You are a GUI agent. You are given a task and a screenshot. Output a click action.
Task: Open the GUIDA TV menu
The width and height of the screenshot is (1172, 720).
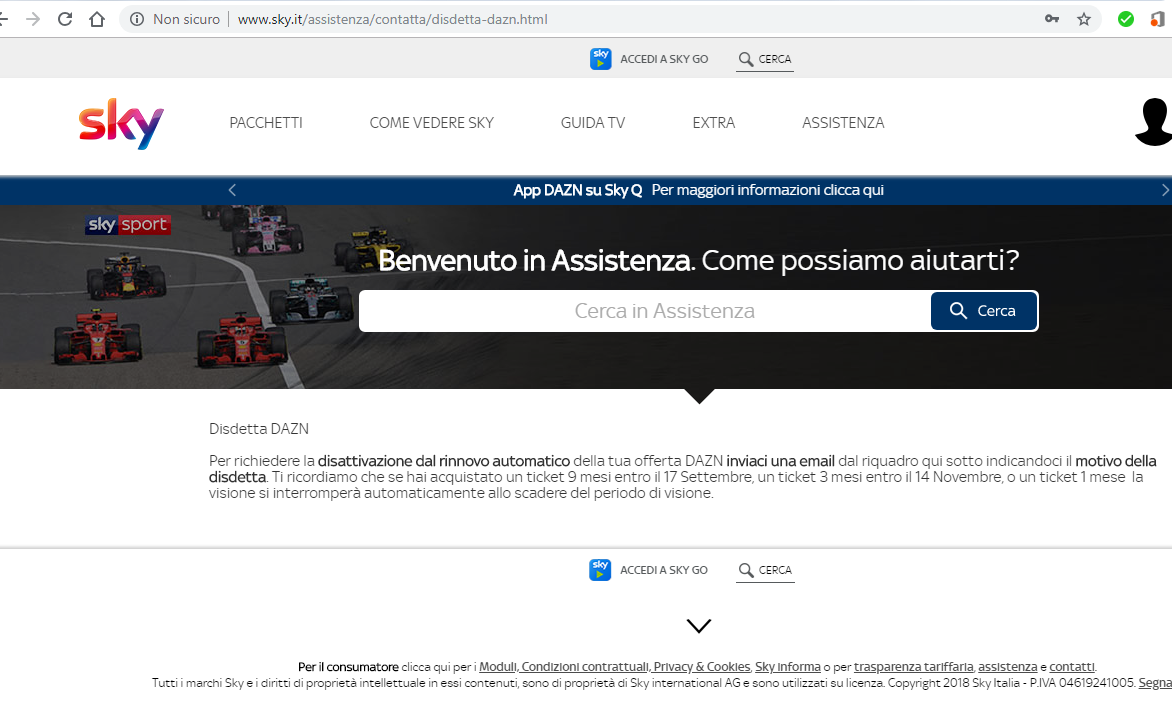[593, 123]
